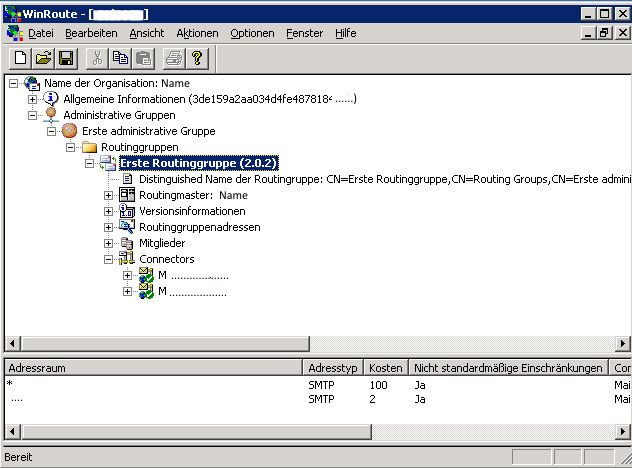The height and width of the screenshot is (468, 632).
Task: Click the Routinggruppen folder icon
Action: pyautogui.click(x=89, y=147)
